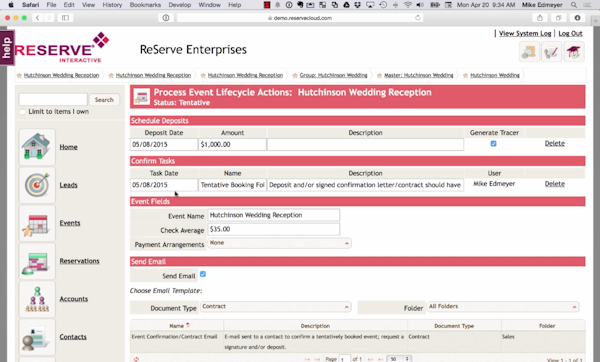
Task: Click the Safari show tabs icon
Action: pyautogui.click(x=559, y=18)
